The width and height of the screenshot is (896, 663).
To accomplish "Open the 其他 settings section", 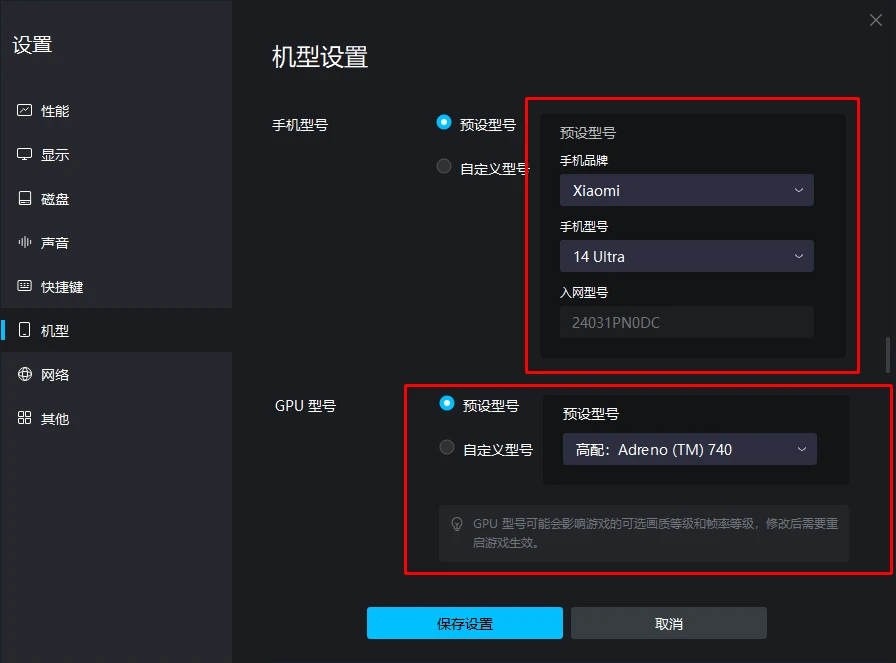I will coord(116,419).
